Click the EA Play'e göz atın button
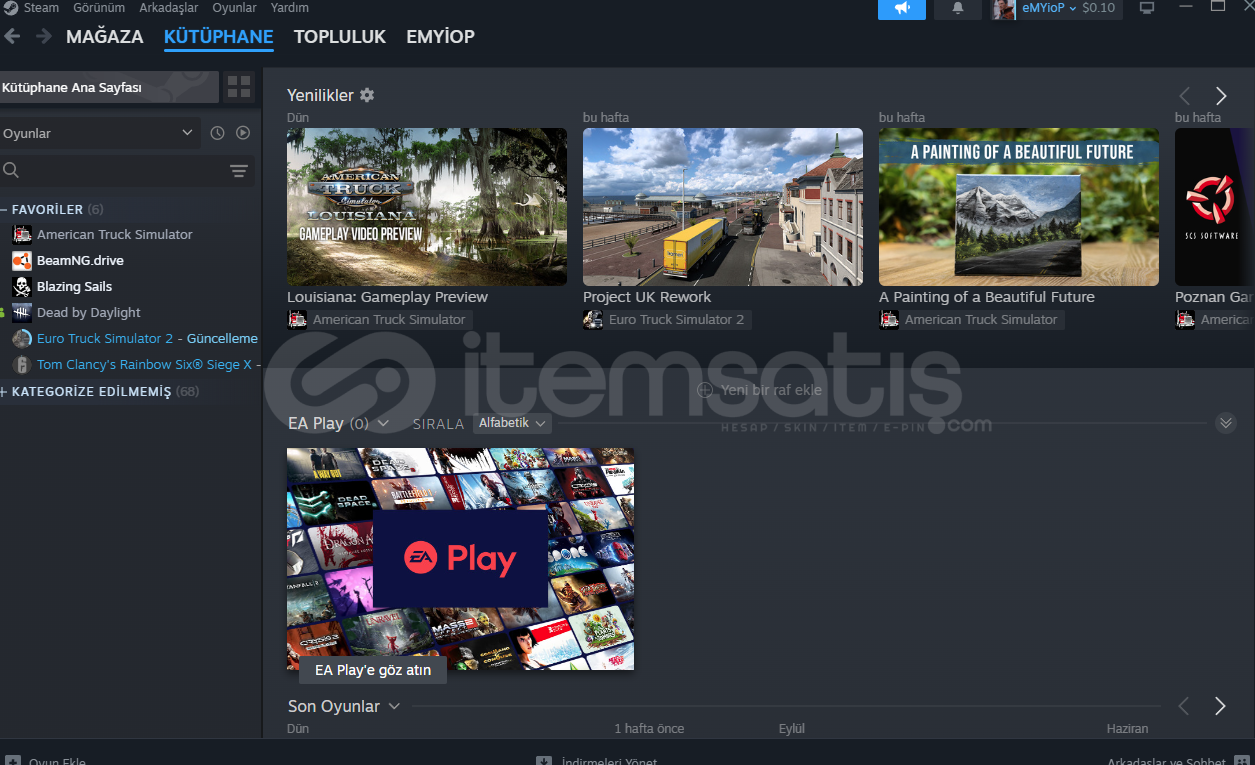Viewport: 1255px width, 765px height. (373, 670)
